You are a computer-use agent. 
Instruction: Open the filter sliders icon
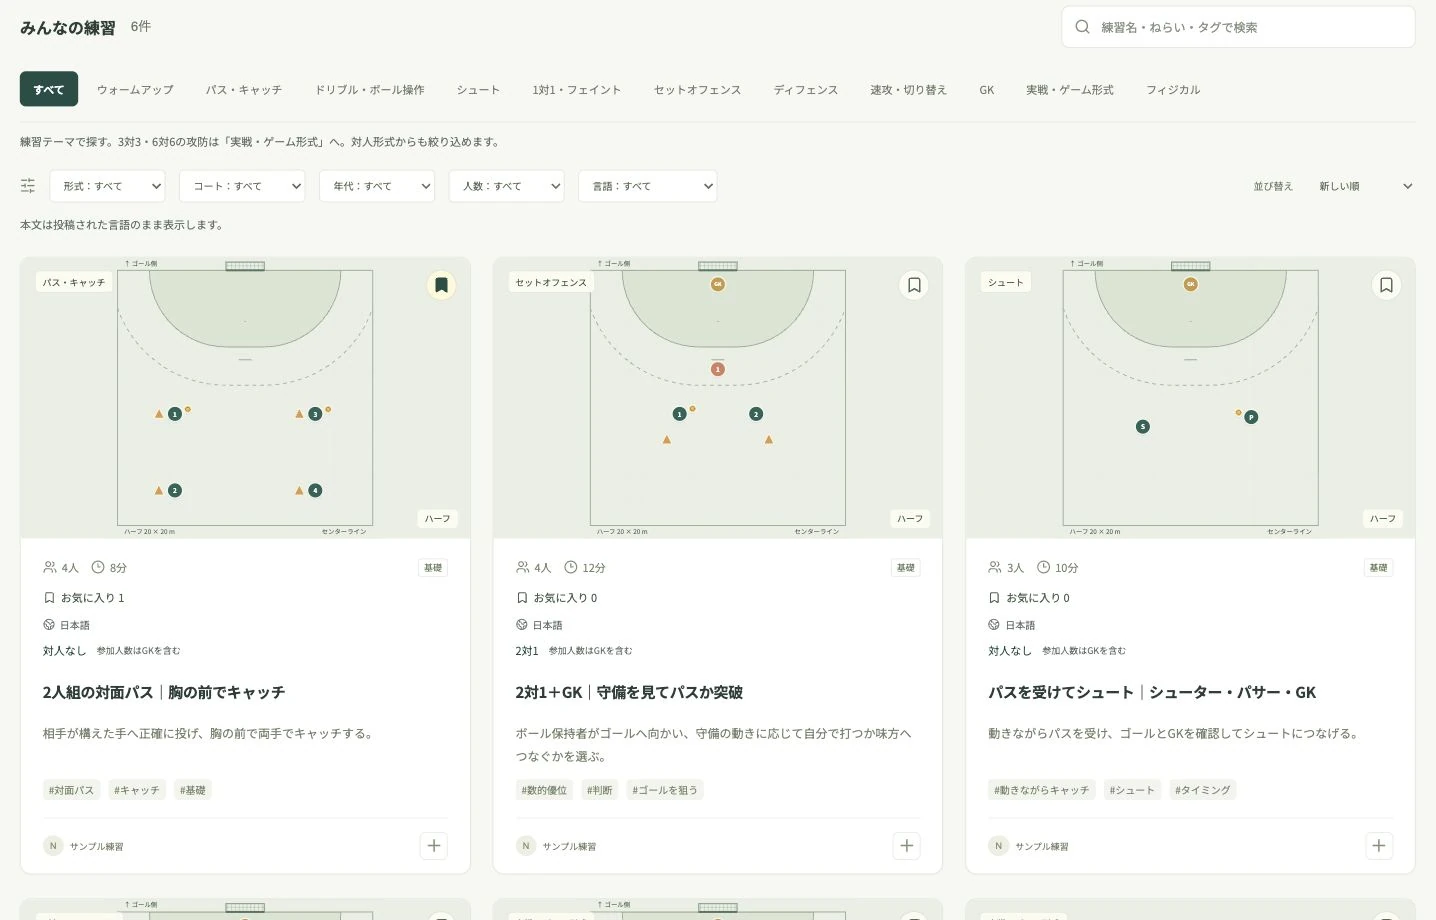coord(28,186)
